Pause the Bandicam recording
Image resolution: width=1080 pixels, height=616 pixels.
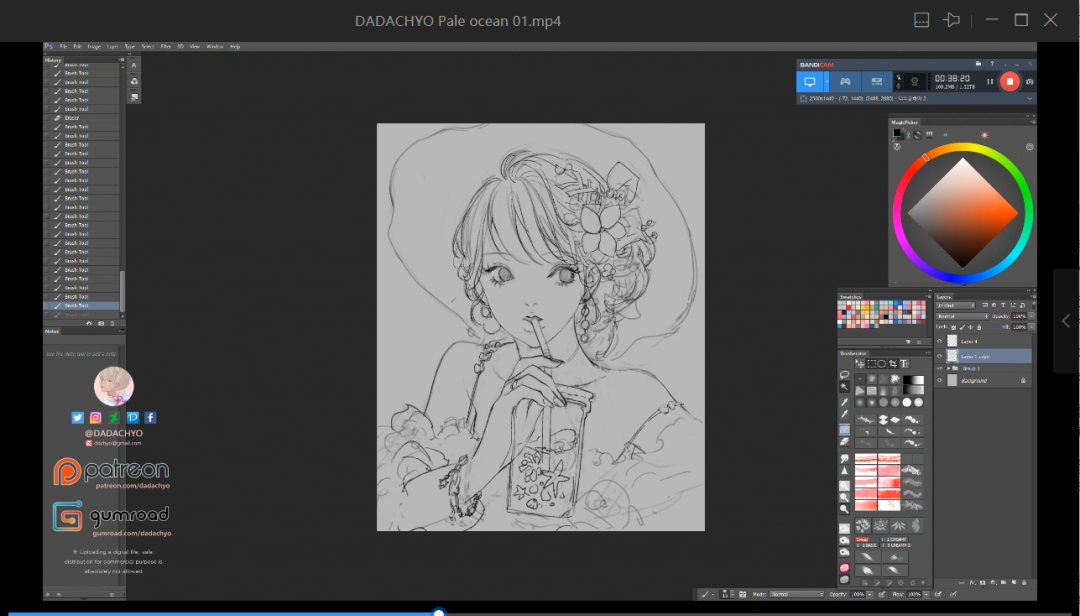[x=990, y=81]
